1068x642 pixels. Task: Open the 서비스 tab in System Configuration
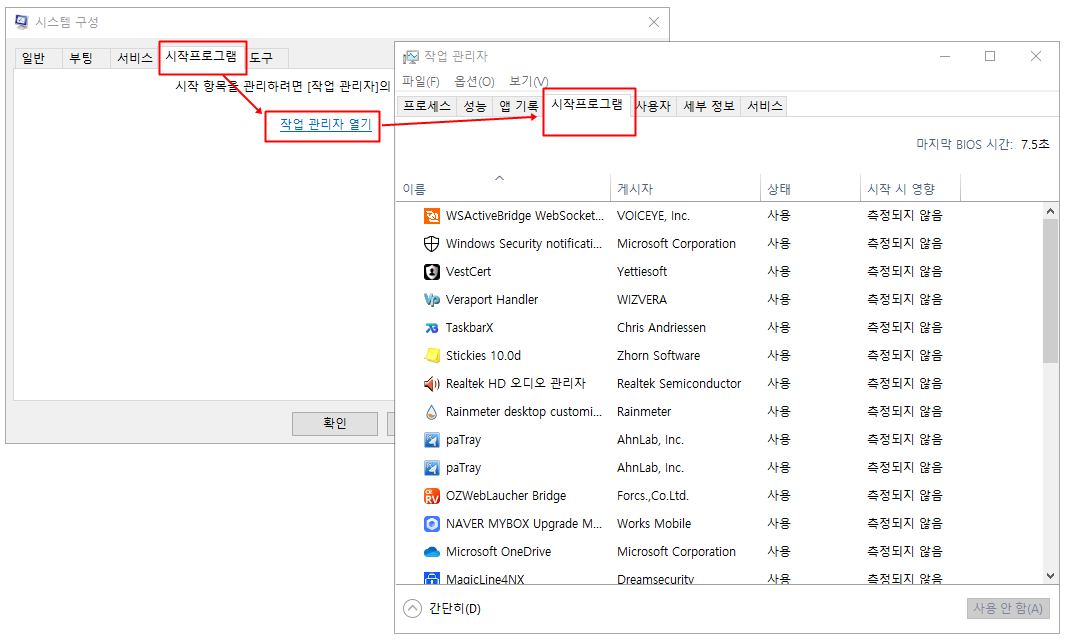(134, 59)
